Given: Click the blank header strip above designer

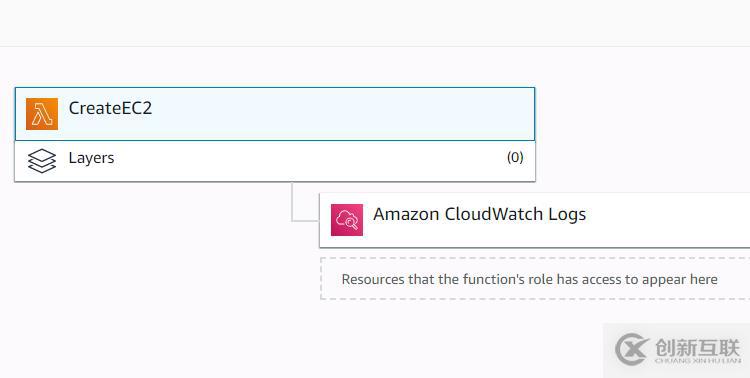Looking at the screenshot, I should [375, 23].
